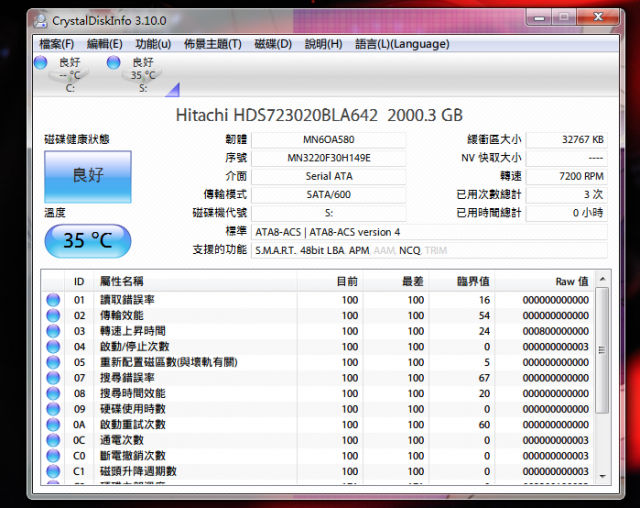Select row 通電次數
640x508 pixels.
coord(318,440)
